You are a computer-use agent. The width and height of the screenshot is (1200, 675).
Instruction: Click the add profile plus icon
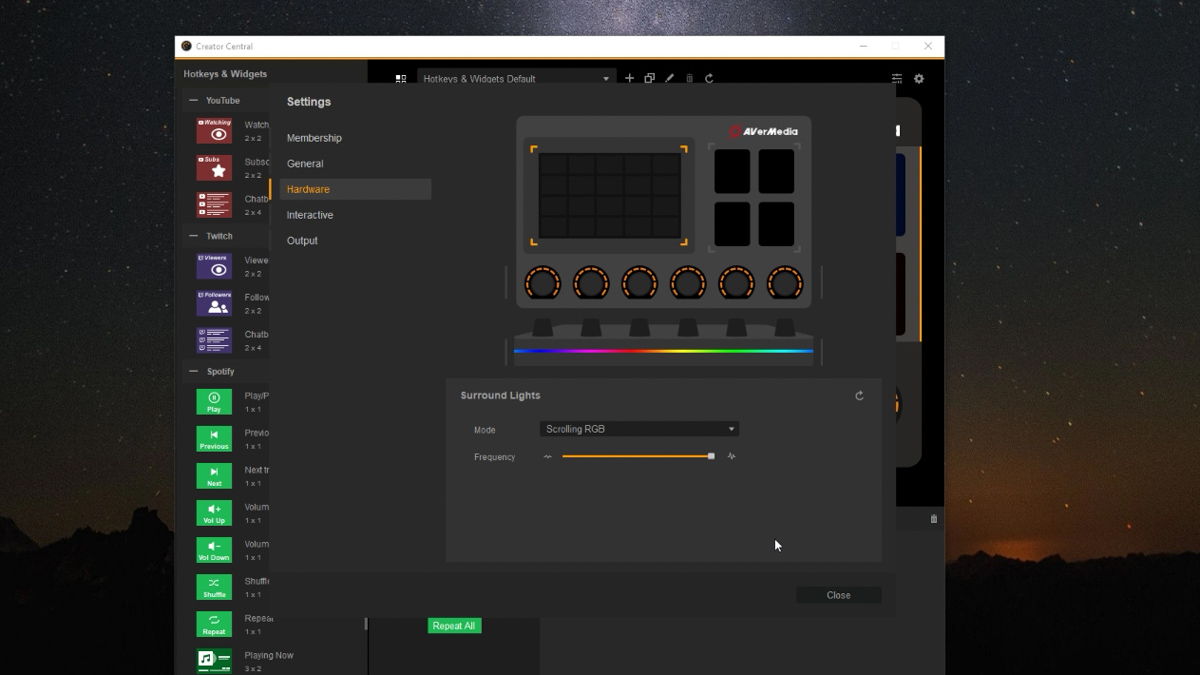tap(629, 78)
